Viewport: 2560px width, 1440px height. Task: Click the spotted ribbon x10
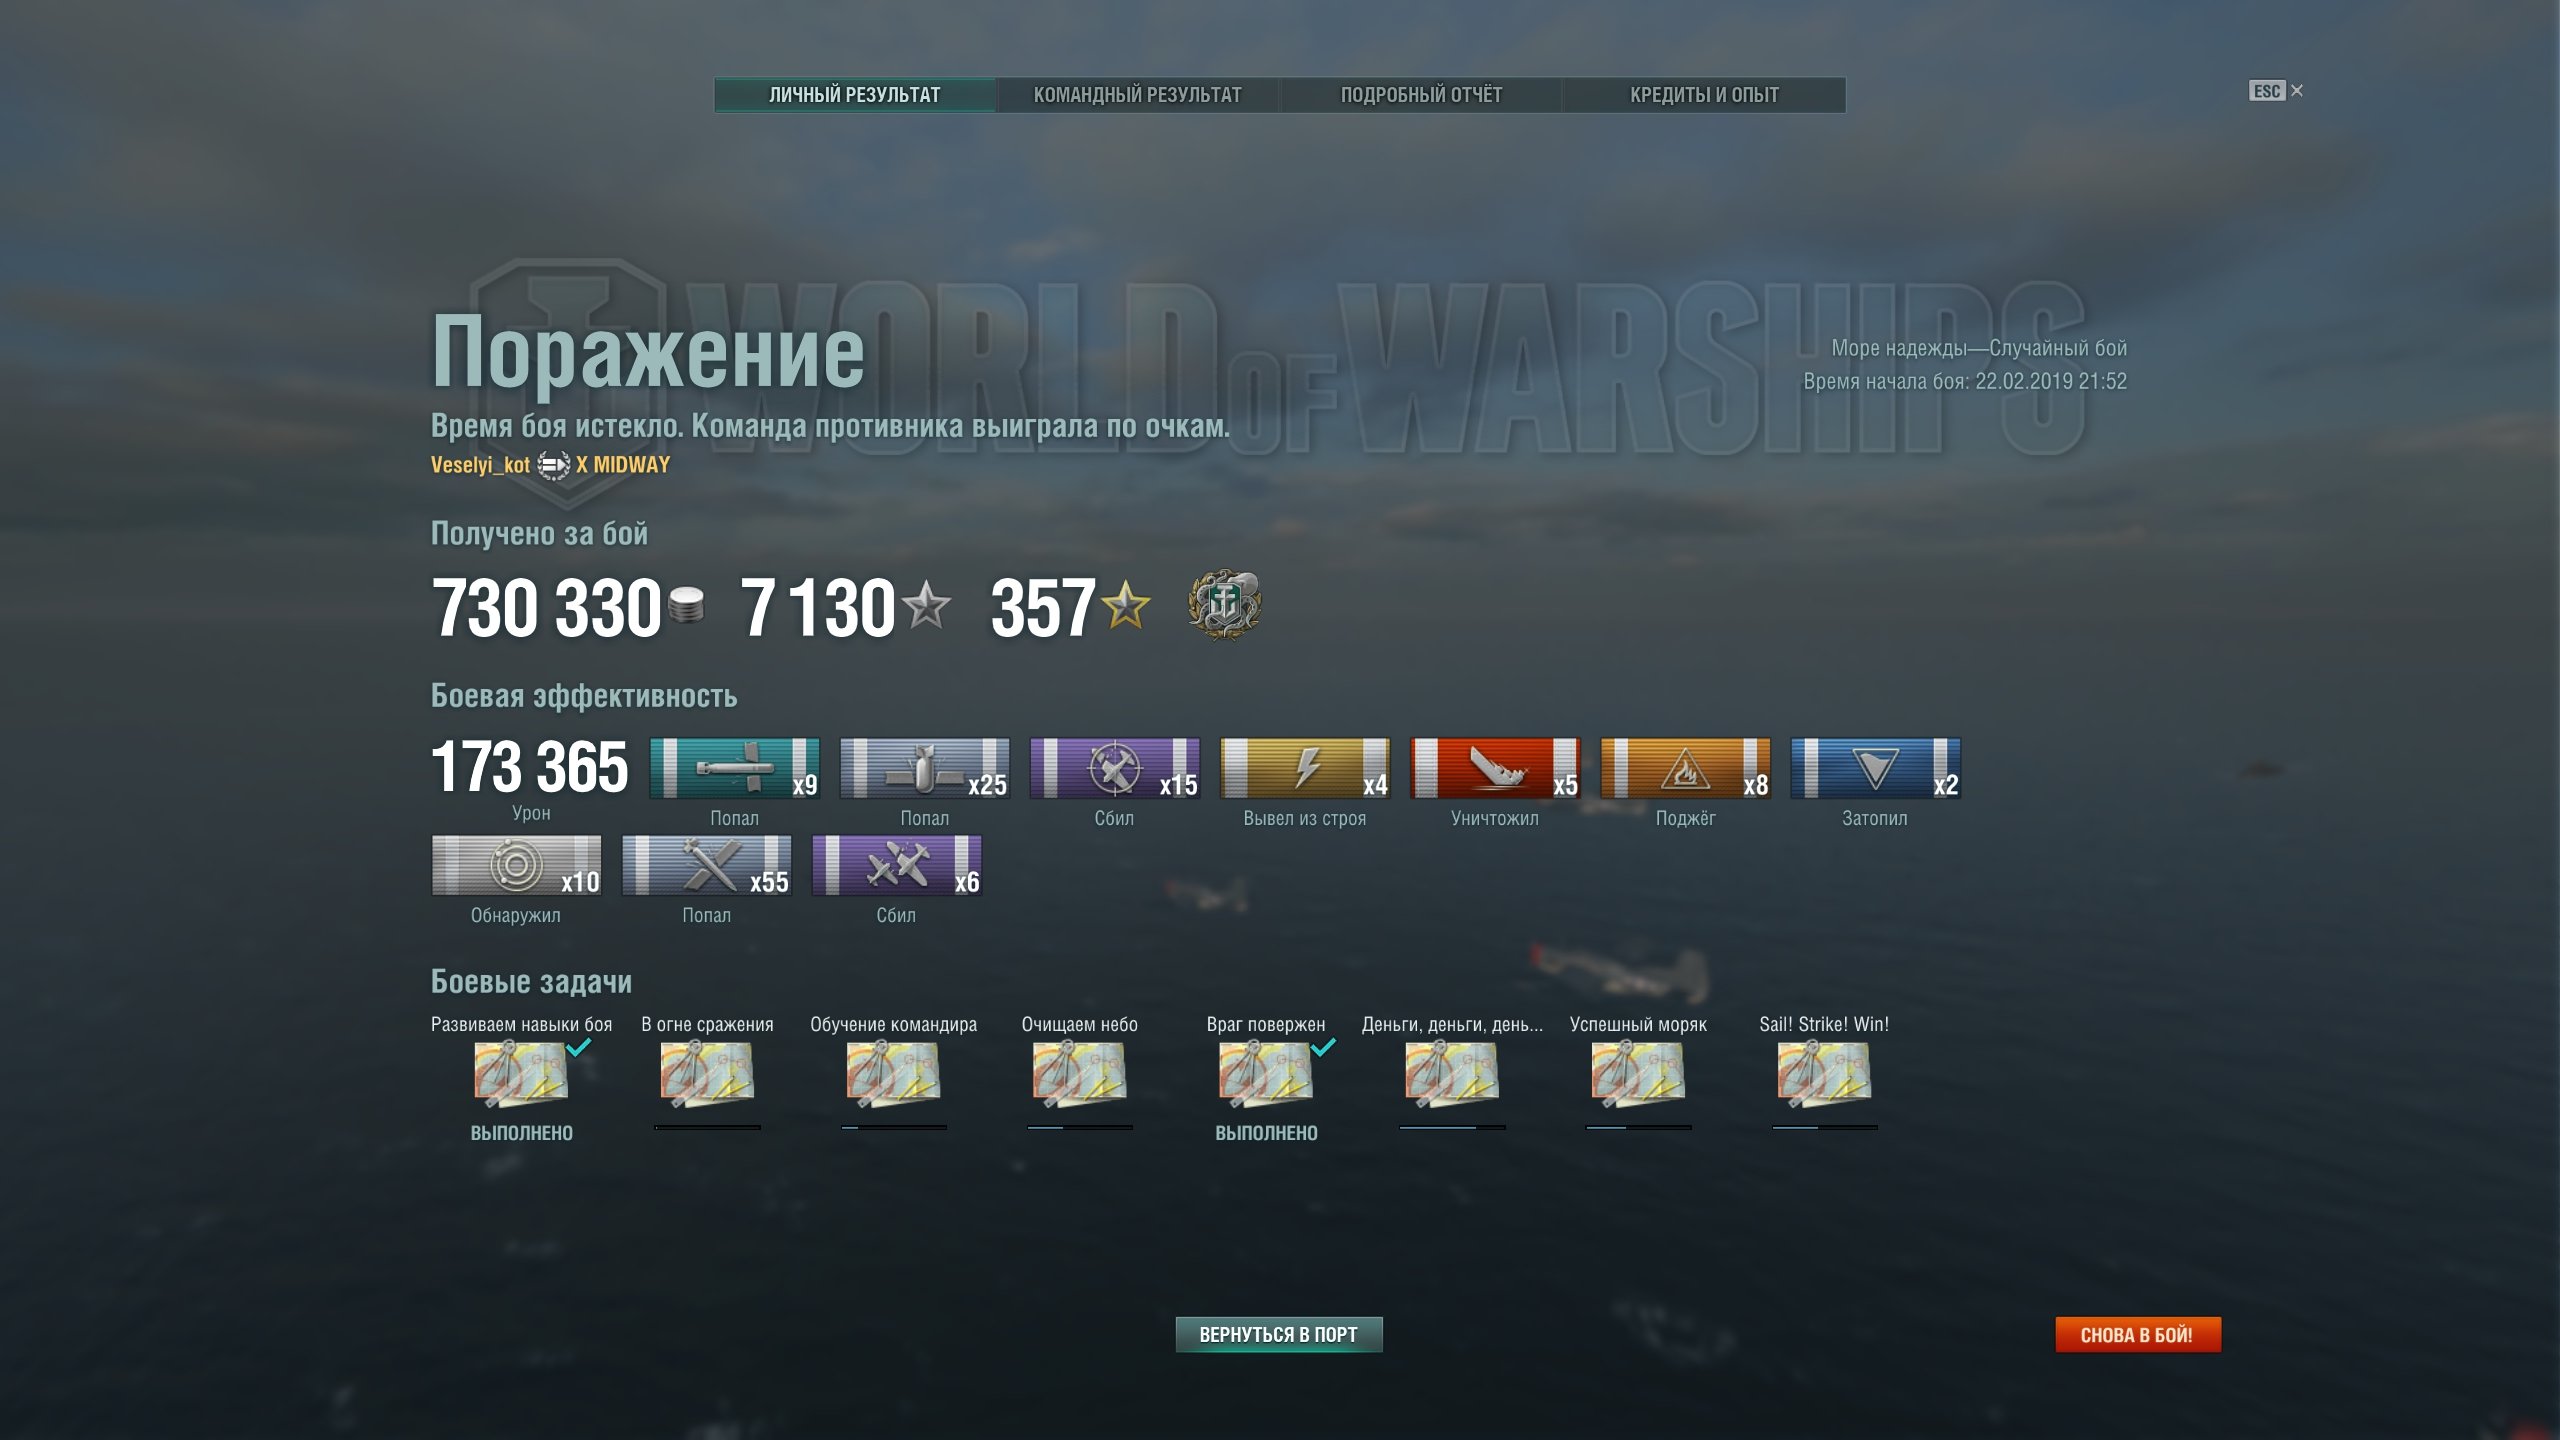tap(517, 865)
